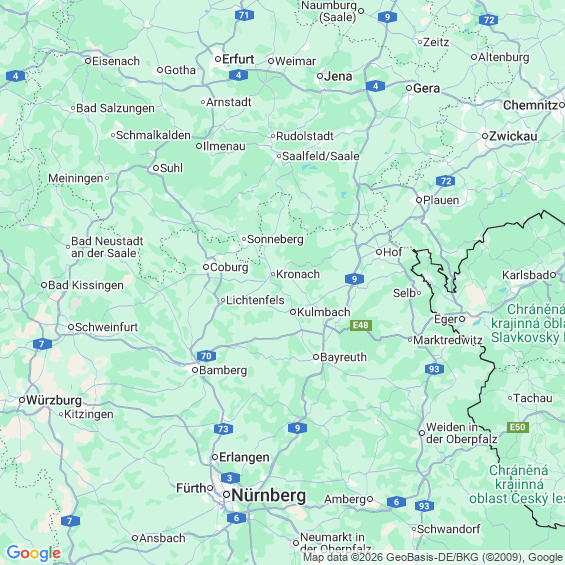Click the A3 shield near Nürnberg
This screenshot has height=565, width=565.
pyautogui.click(x=230, y=478)
